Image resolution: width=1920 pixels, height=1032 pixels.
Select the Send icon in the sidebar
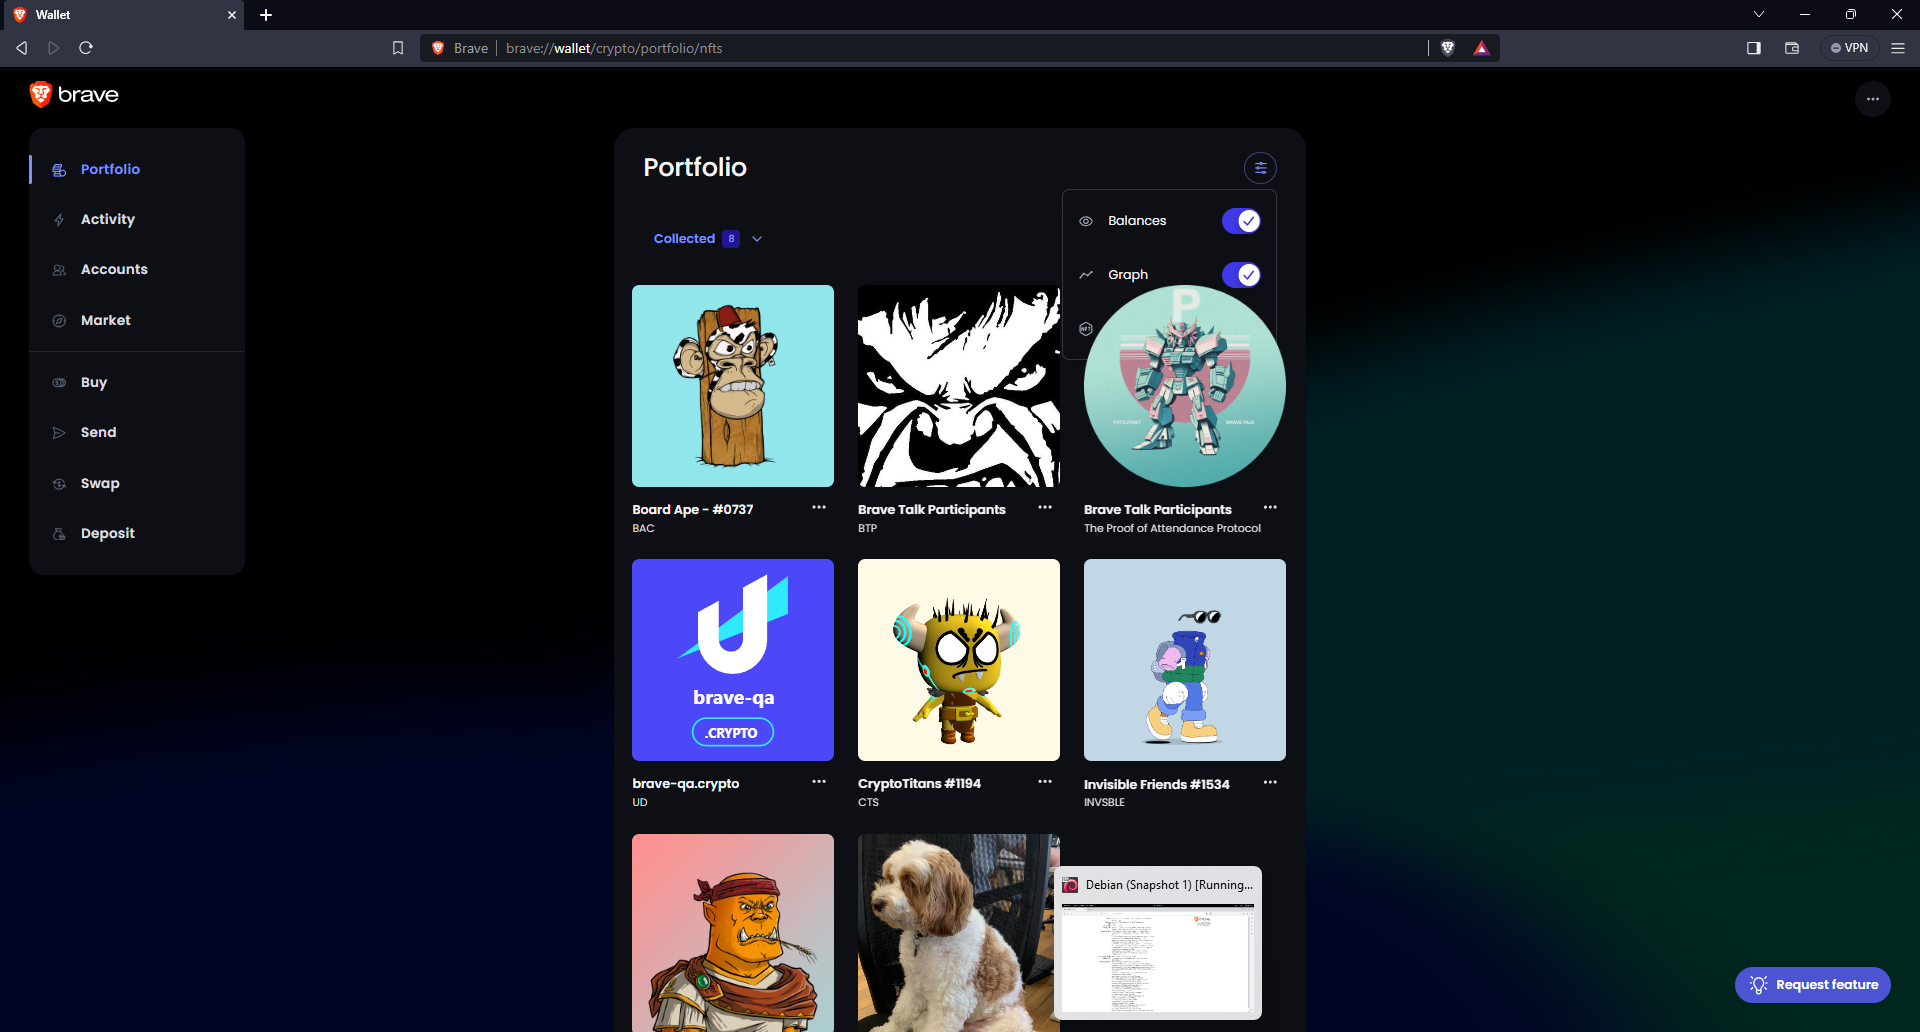[60, 432]
